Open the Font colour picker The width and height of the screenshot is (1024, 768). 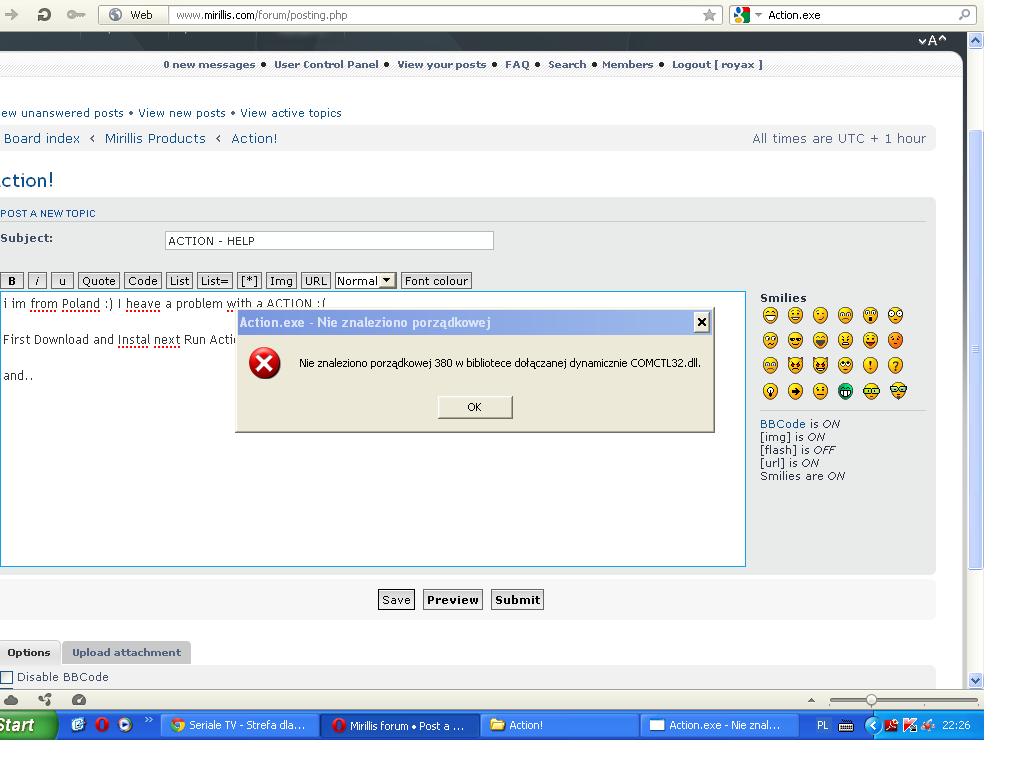(x=436, y=281)
